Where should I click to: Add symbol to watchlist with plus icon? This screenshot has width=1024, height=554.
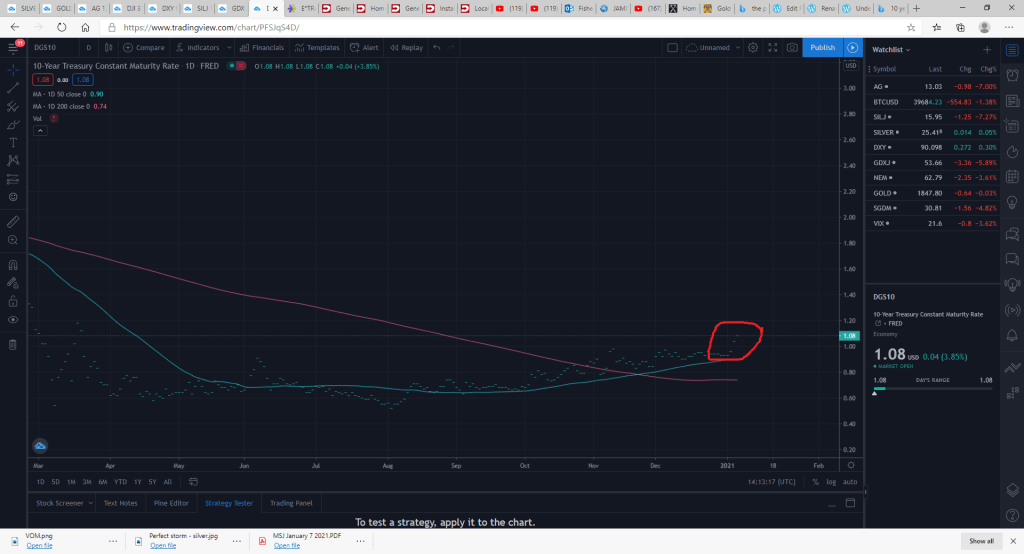coord(987,48)
